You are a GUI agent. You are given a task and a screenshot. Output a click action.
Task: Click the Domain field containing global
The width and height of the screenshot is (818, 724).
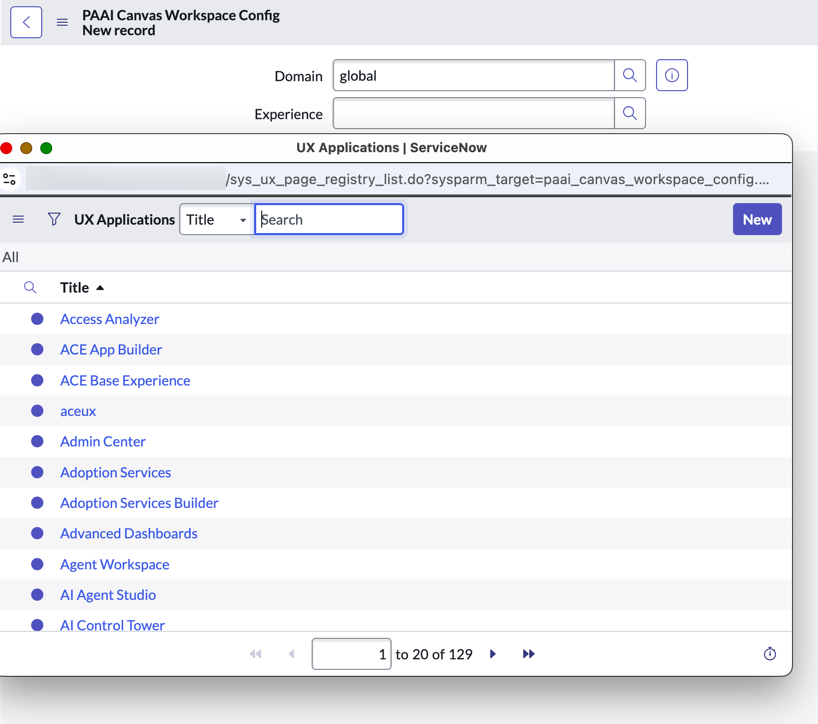(474, 76)
